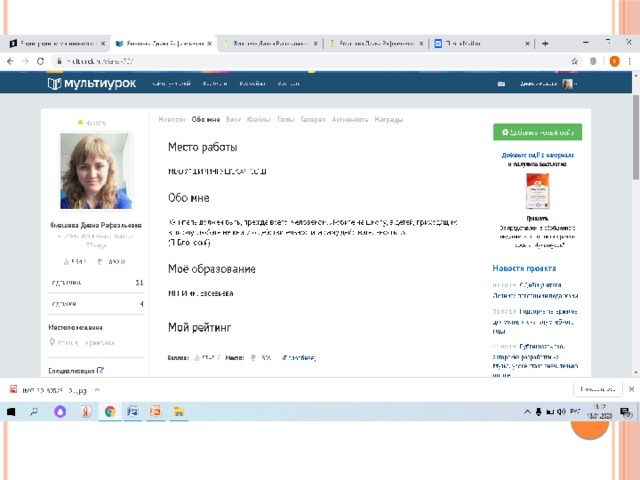Open the orange Chrome profile avatar
The height and width of the screenshot is (480, 640).
pos(614,61)
